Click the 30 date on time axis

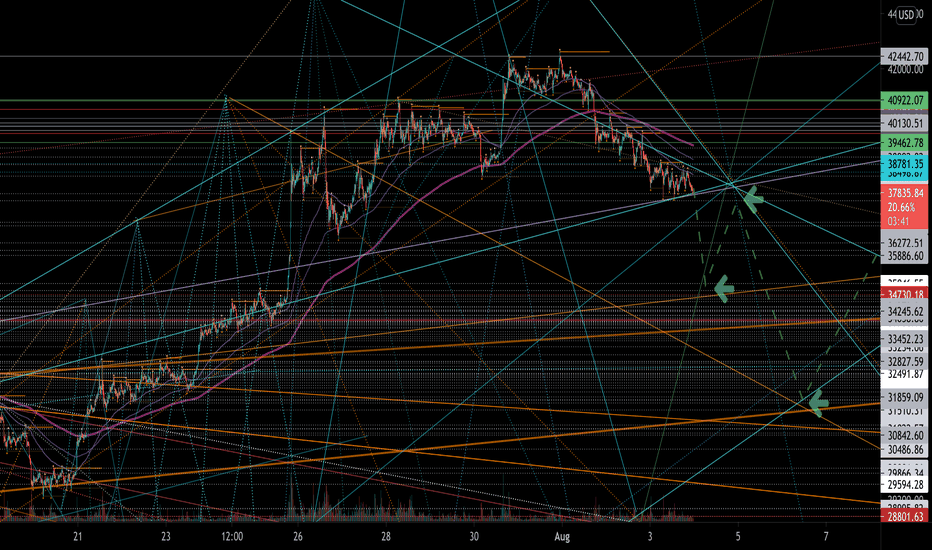tap(474, 537)
